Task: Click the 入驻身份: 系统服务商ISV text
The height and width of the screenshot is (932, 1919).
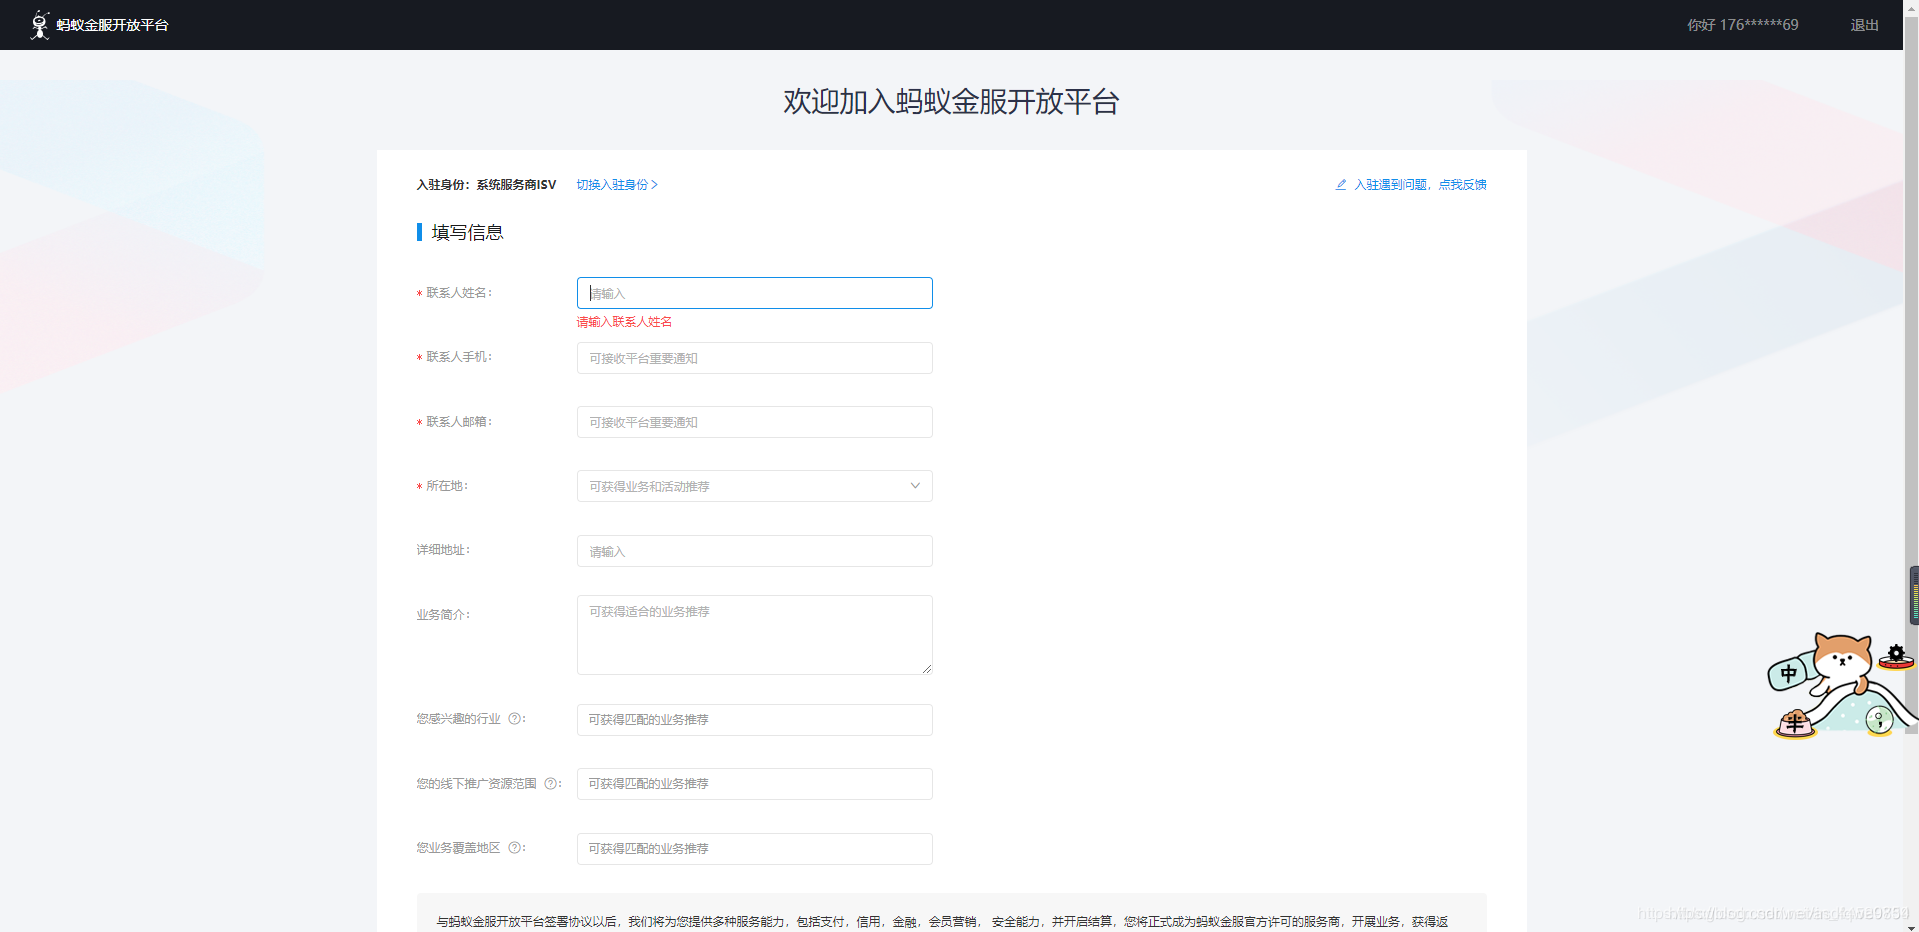Action: pyautogui.click(x=486, y=185)
